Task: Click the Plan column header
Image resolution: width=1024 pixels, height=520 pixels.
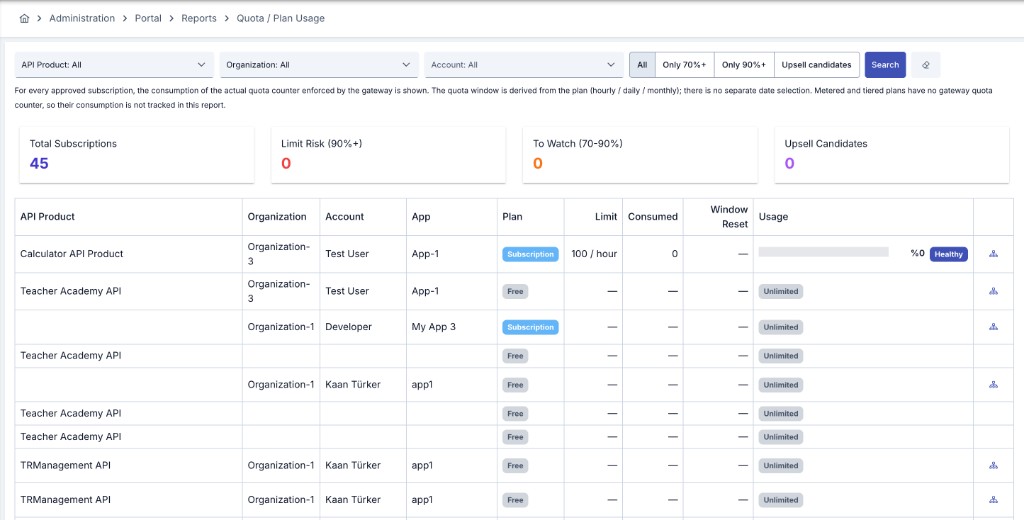Action: pos(530,217)
